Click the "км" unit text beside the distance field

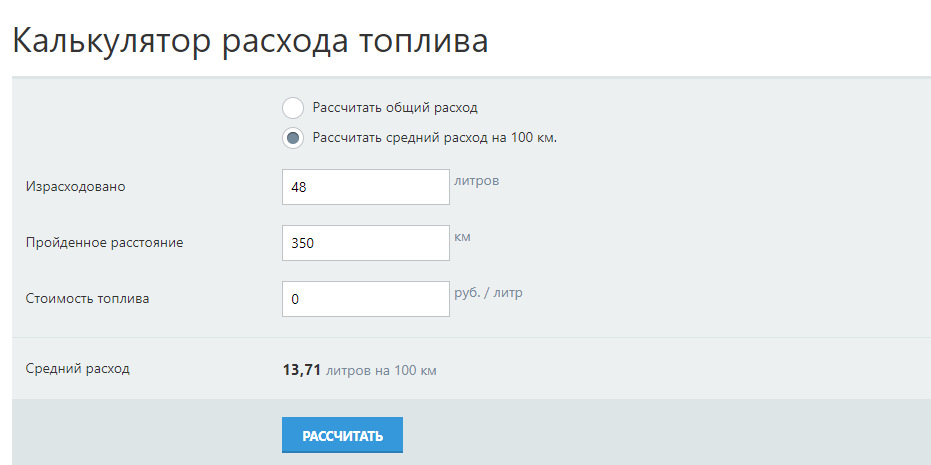click(462, 237)
